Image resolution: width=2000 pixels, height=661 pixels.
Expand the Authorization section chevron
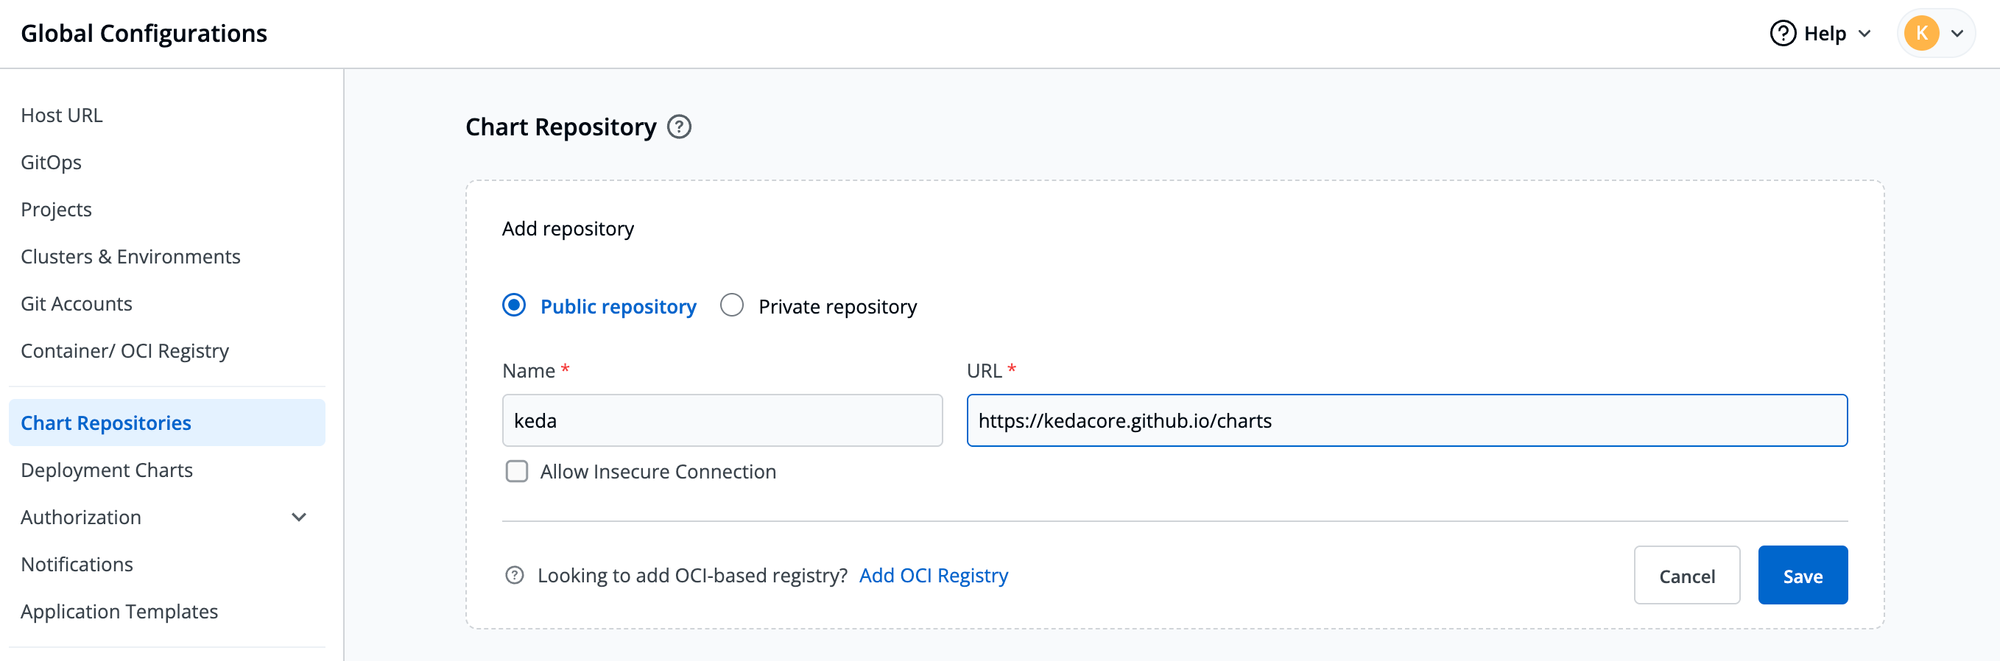299,517
